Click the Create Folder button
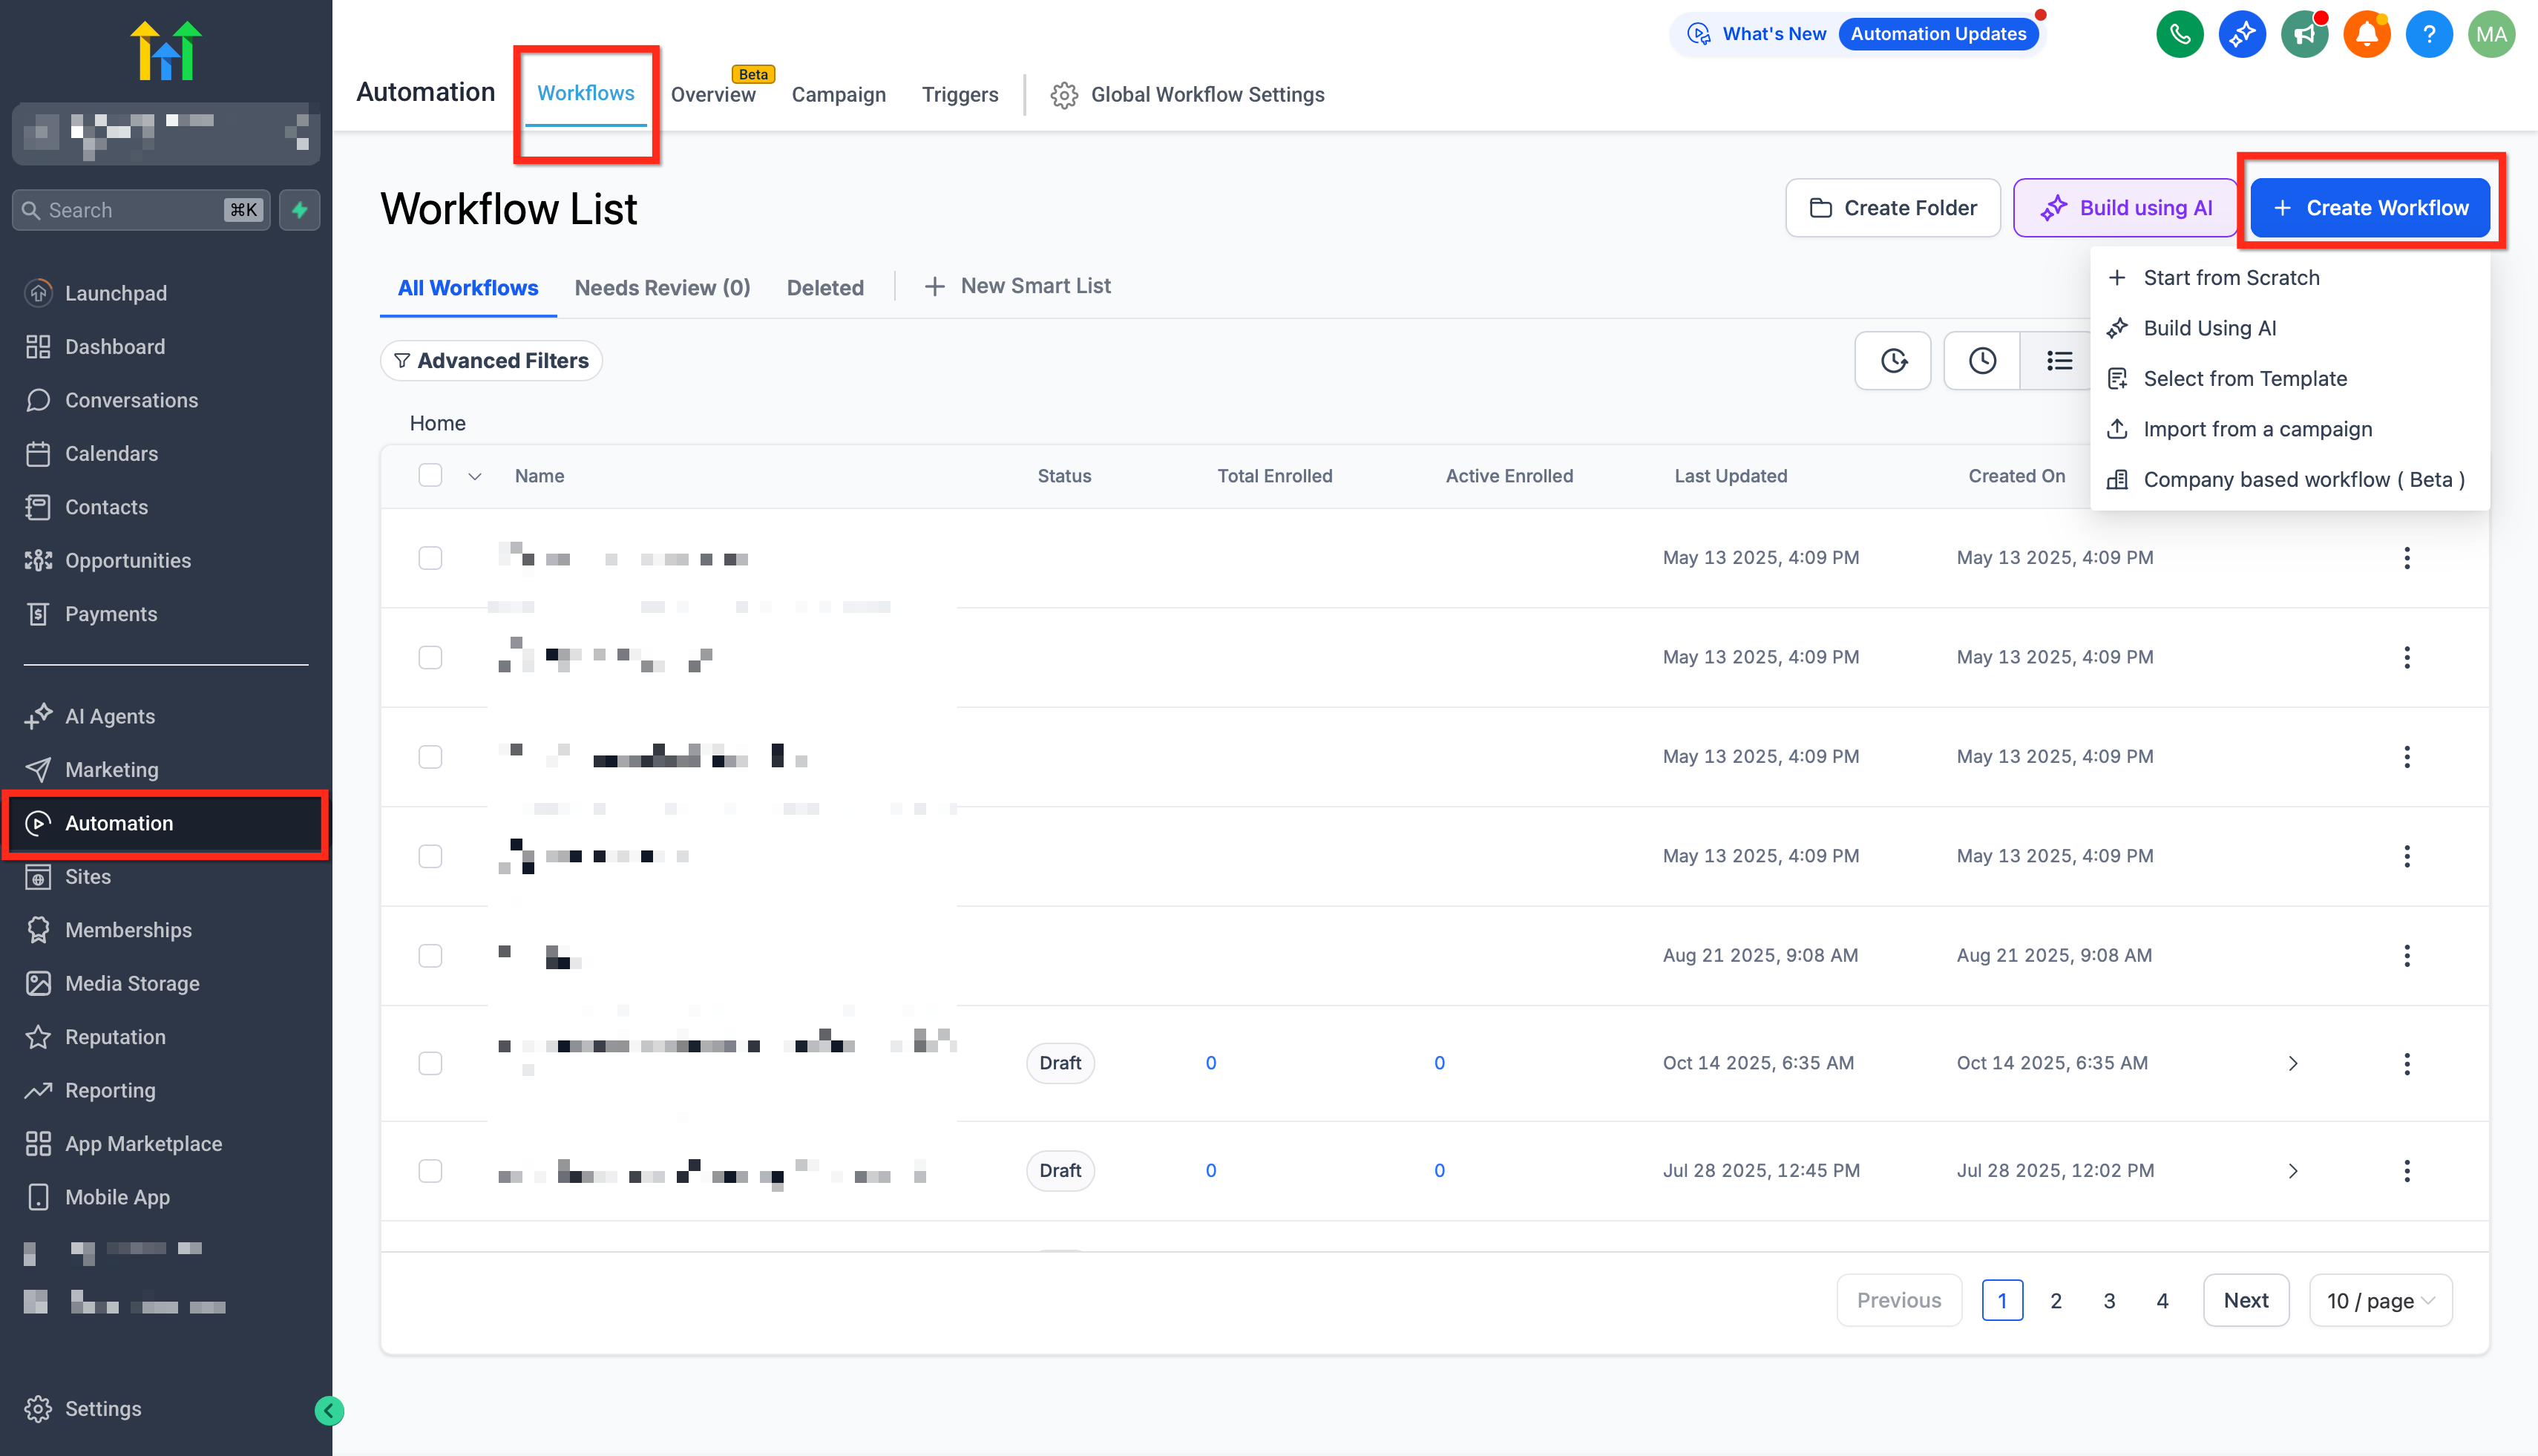The width and height of the screenshot is (2538, 1456). click(1892, 208)
